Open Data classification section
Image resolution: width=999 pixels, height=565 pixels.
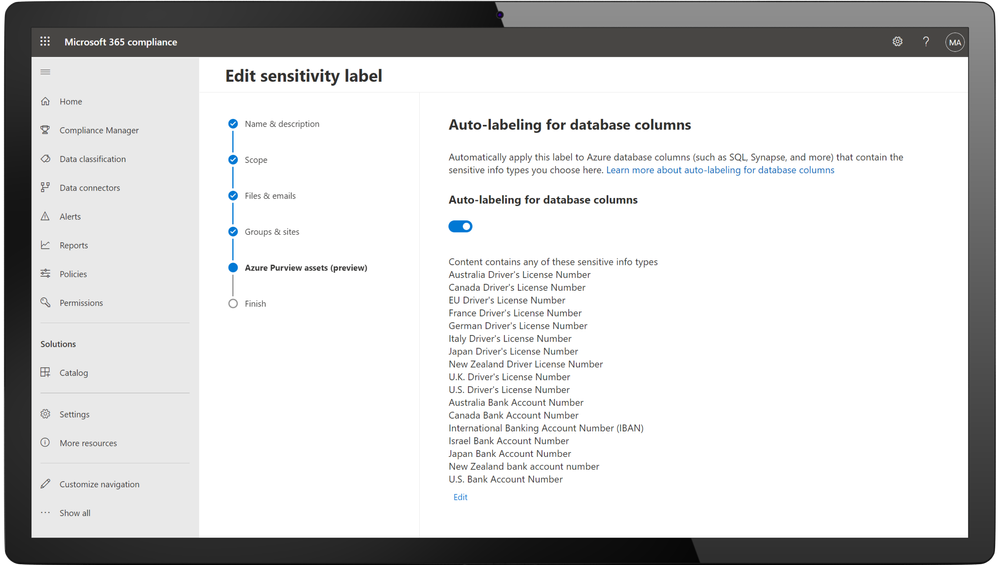(x=92, y=159)
